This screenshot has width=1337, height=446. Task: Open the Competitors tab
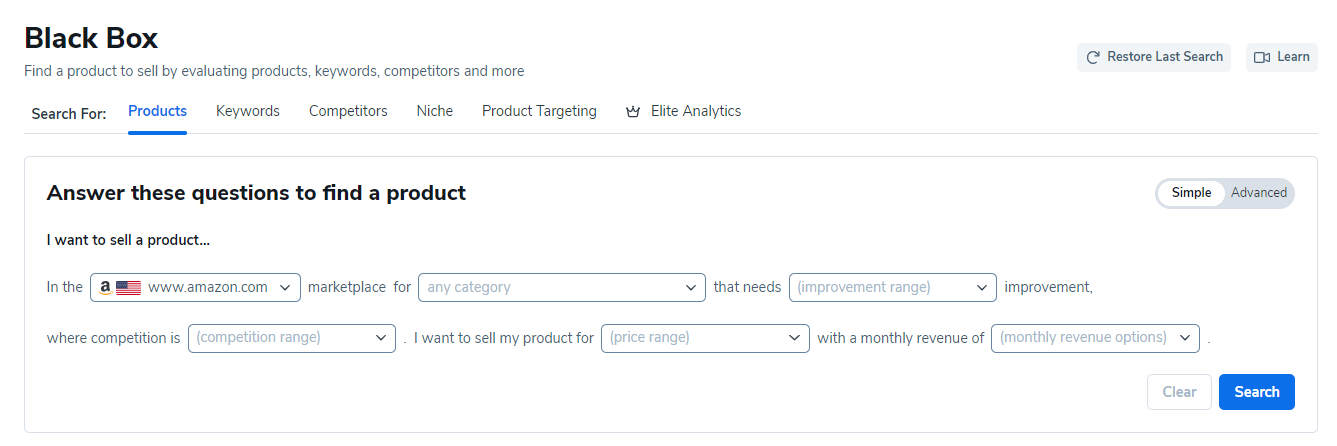(348, 111)
